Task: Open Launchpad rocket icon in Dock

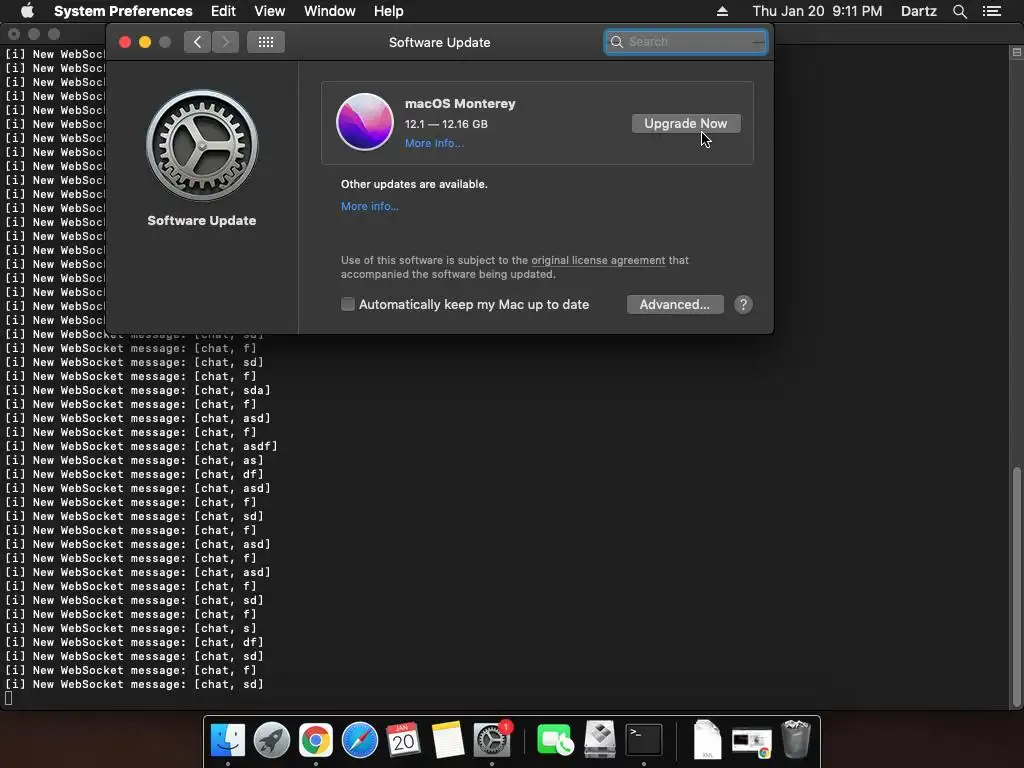Action: click(272, 740)
